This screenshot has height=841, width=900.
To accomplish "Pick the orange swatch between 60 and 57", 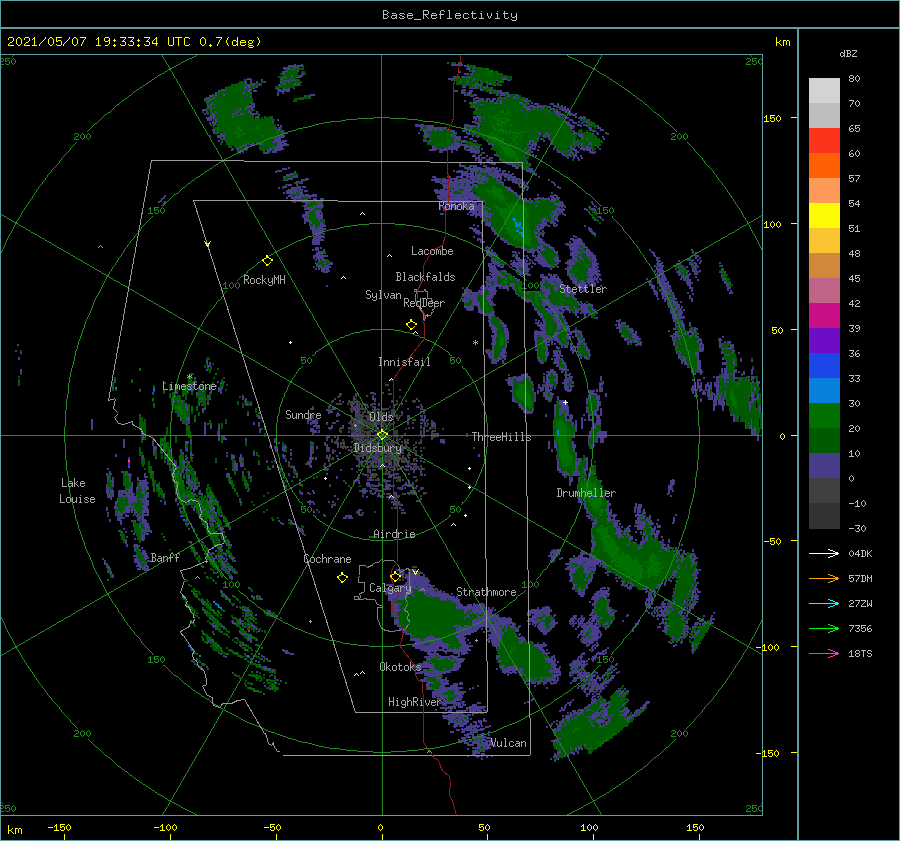I will [x=824, y=166].
